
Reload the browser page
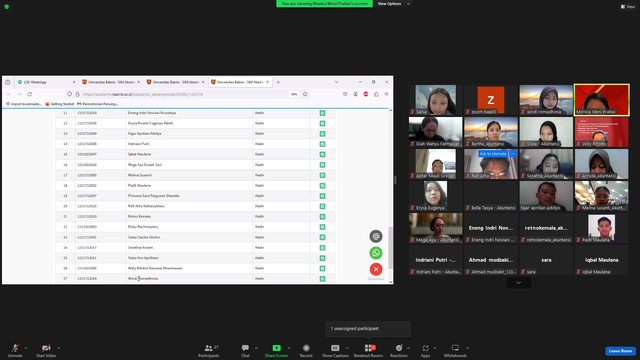(29, 94)
